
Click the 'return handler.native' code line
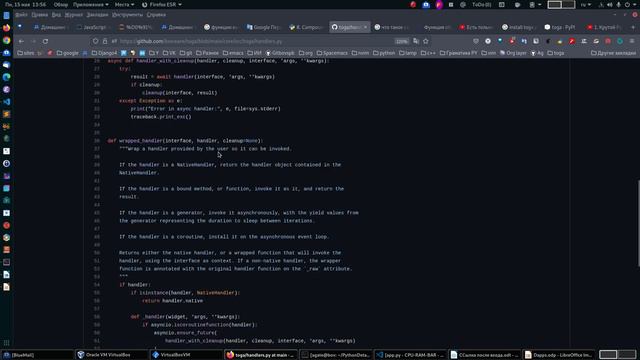click(172, 301)
